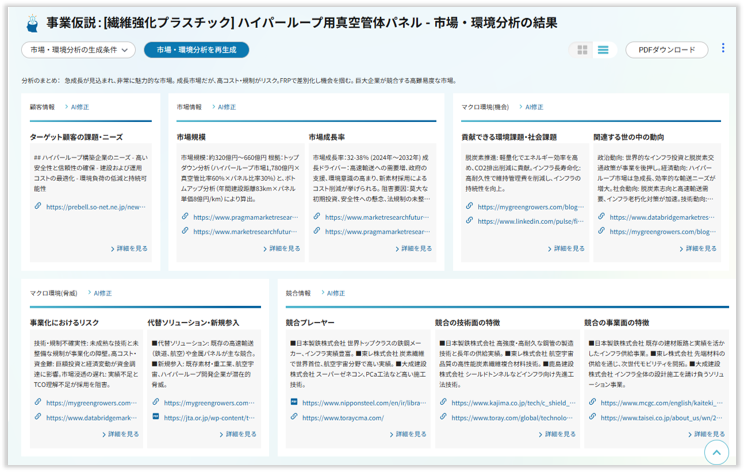Click the link icon beside the linkedin.com URL
Screen dimensions: 744x472
470,221
